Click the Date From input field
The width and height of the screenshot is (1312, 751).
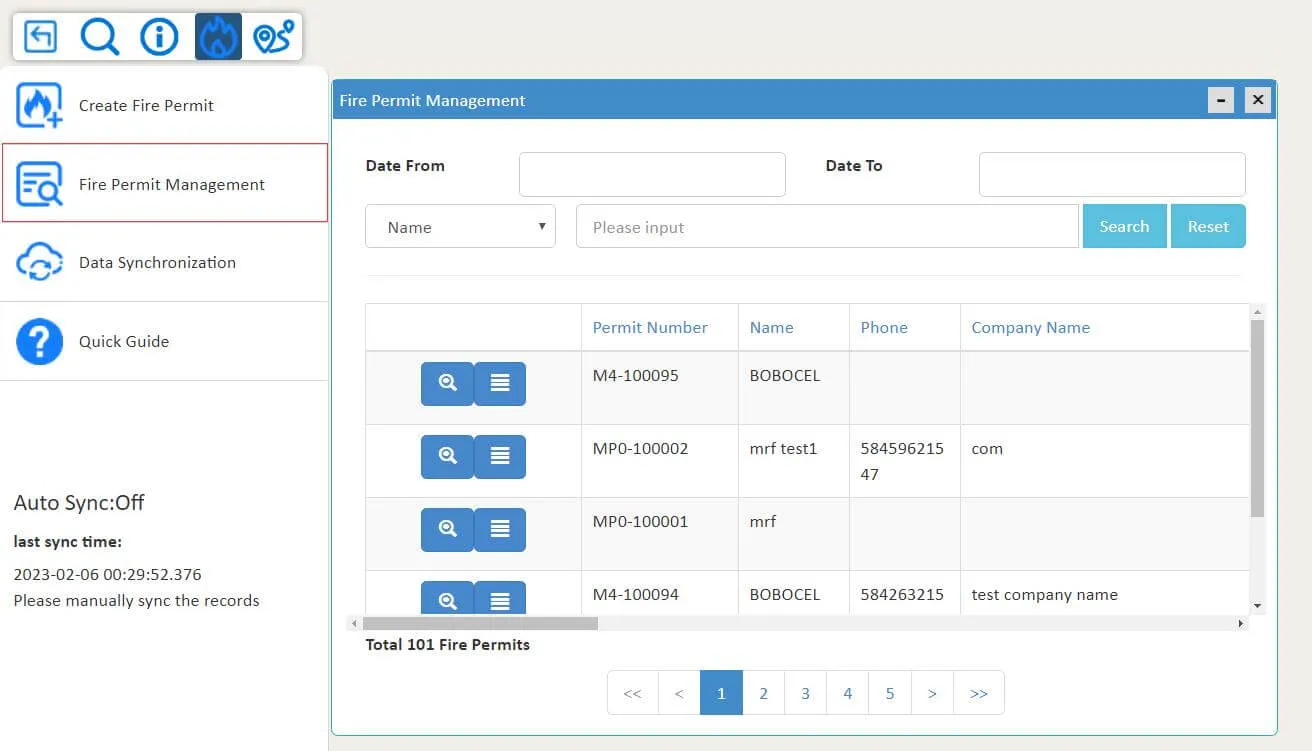click(x=652, y=174)
